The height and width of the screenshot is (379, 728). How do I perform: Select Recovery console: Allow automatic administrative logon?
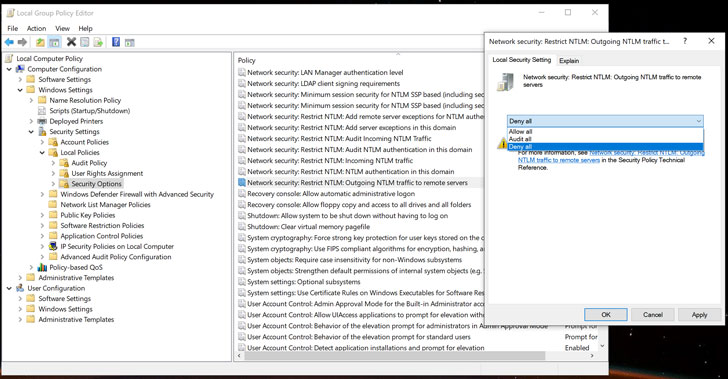[331, 194]
